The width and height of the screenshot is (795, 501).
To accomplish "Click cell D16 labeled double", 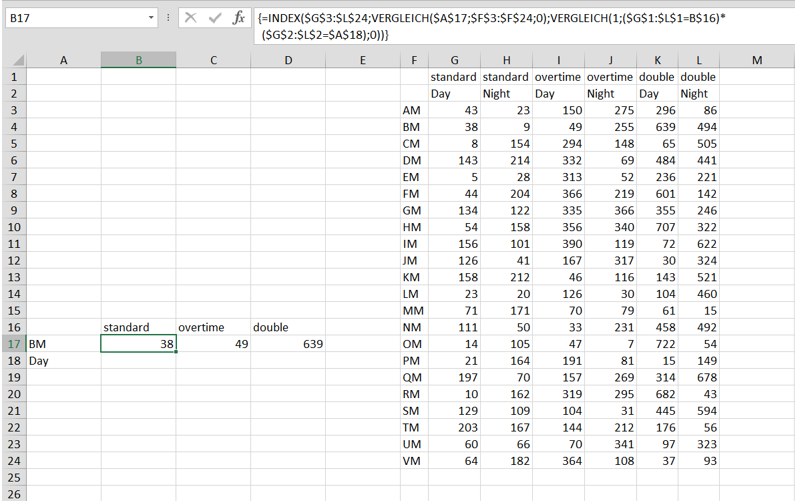I will coord(288,327).
